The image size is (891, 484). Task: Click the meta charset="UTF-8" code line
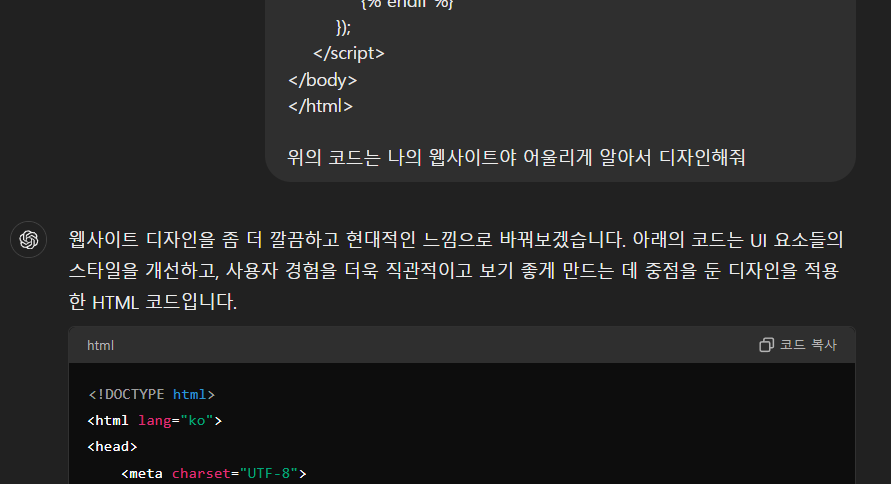point(214,473)
